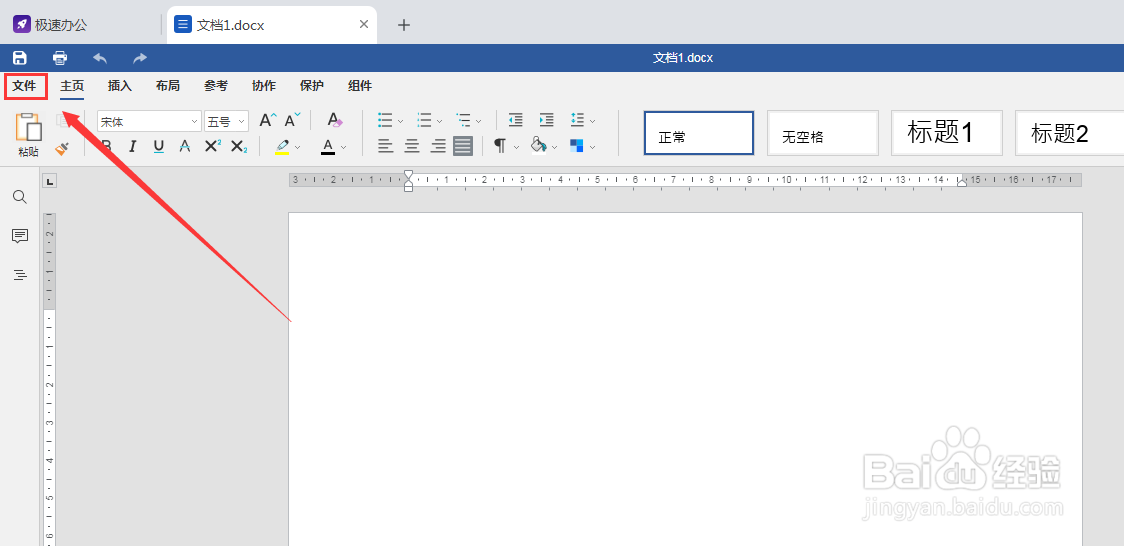Toggle underline formatting

[158, 146]
